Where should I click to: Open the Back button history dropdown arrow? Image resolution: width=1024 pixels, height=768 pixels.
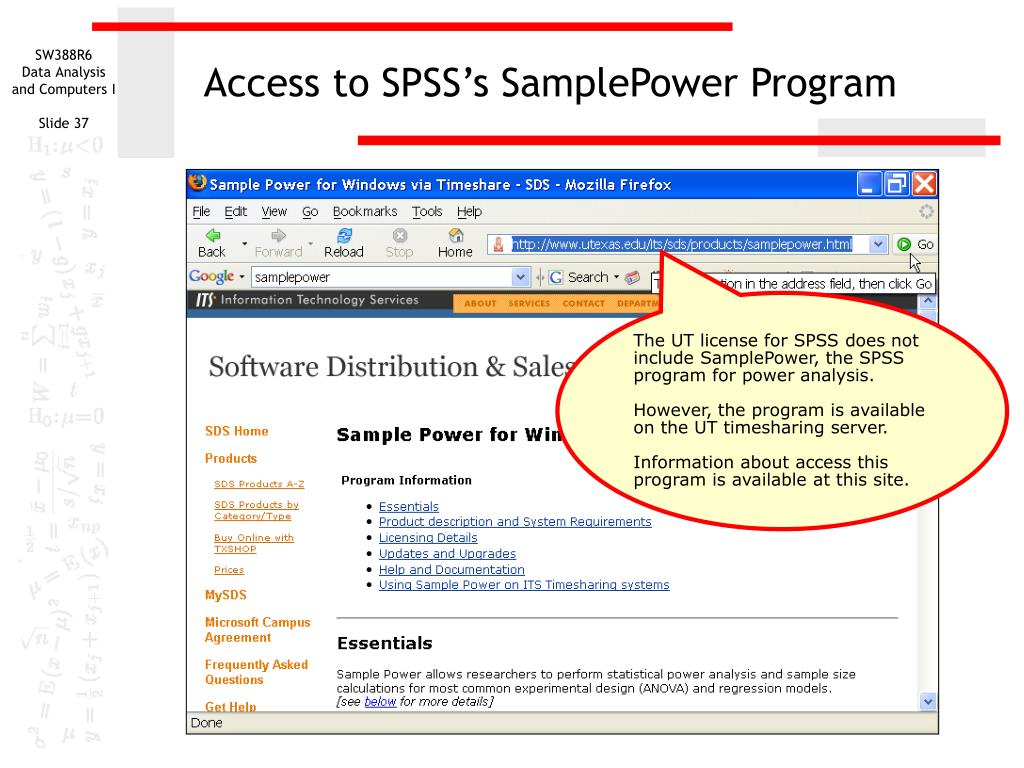pyautogui.click(x=245, y=244)
